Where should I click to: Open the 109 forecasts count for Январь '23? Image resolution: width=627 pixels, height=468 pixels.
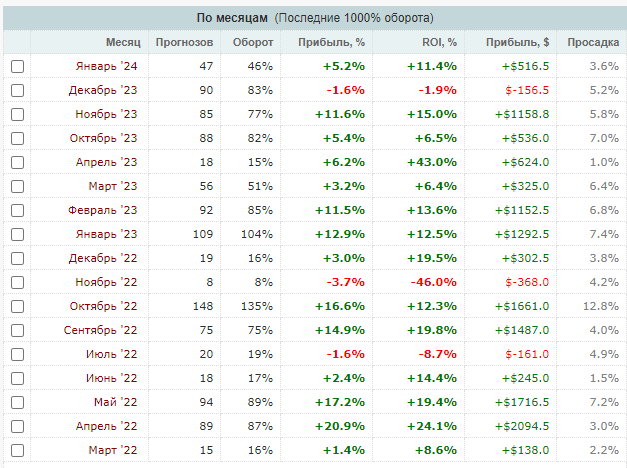(x=201, y=234)
